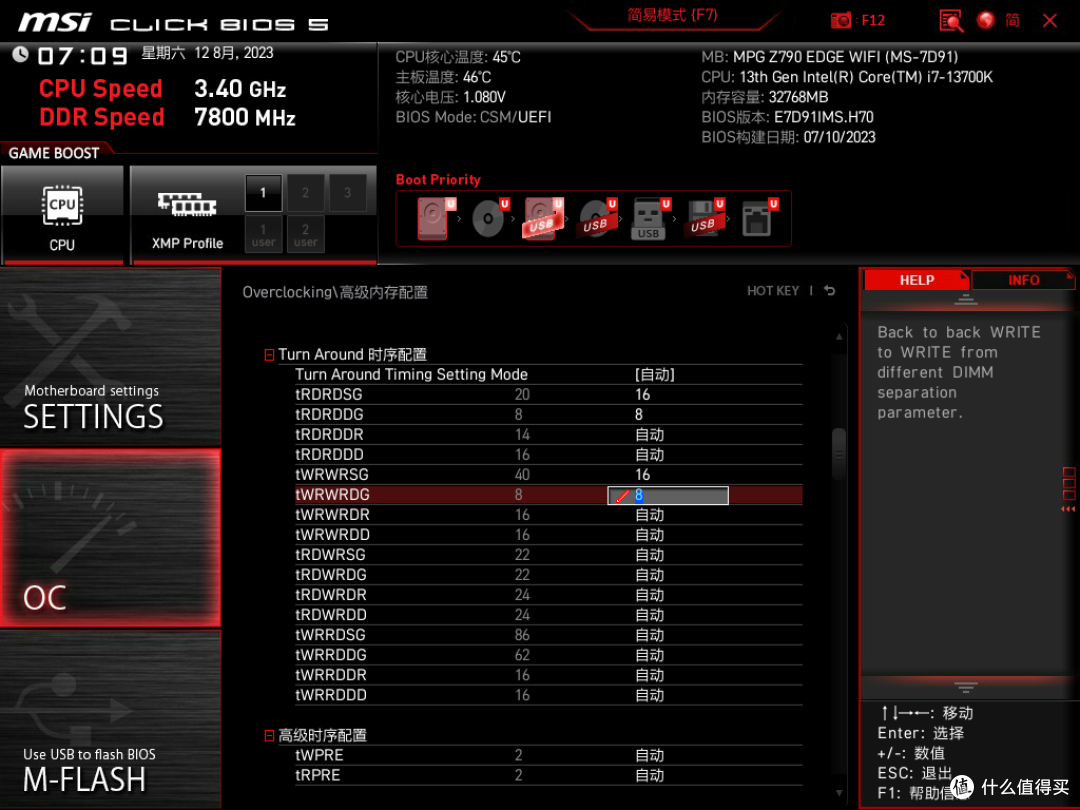The image size is (1080, 810).
Task: Click the red side-panel arrows handle
Action: click(x=1068, y=509)
